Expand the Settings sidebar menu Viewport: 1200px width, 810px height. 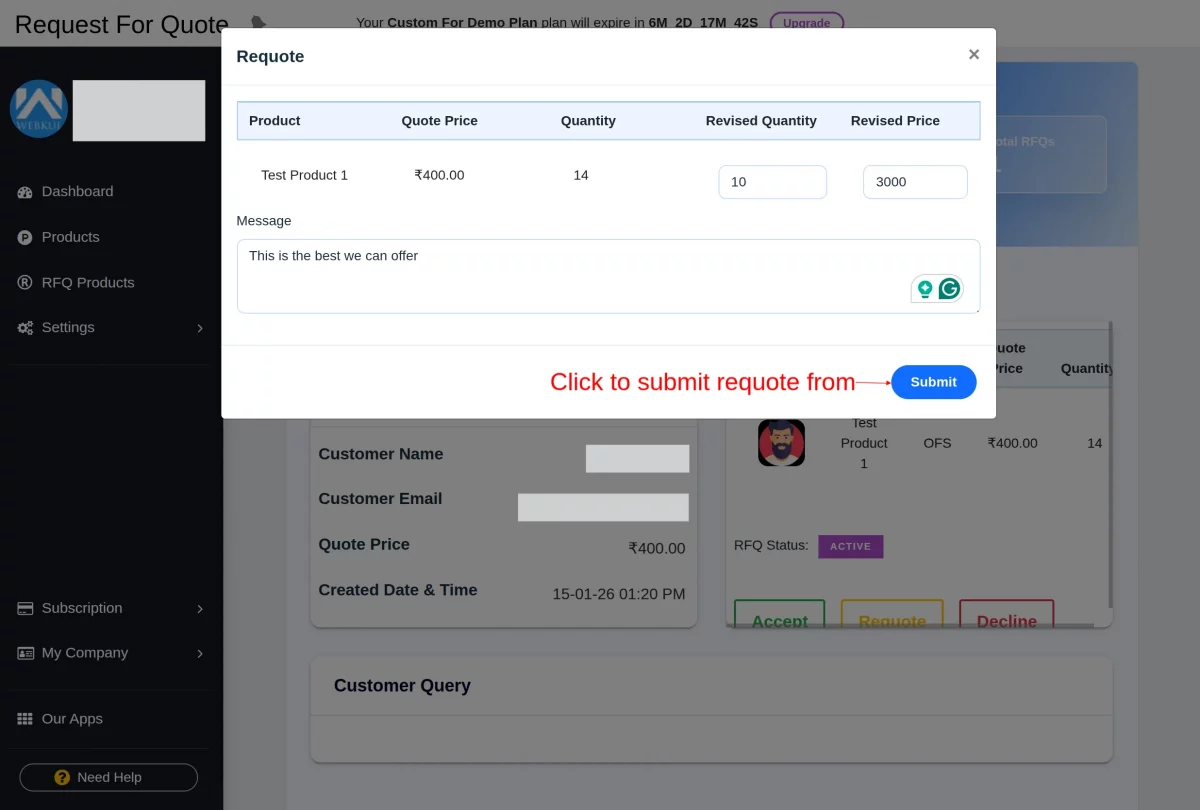point(110,327)
